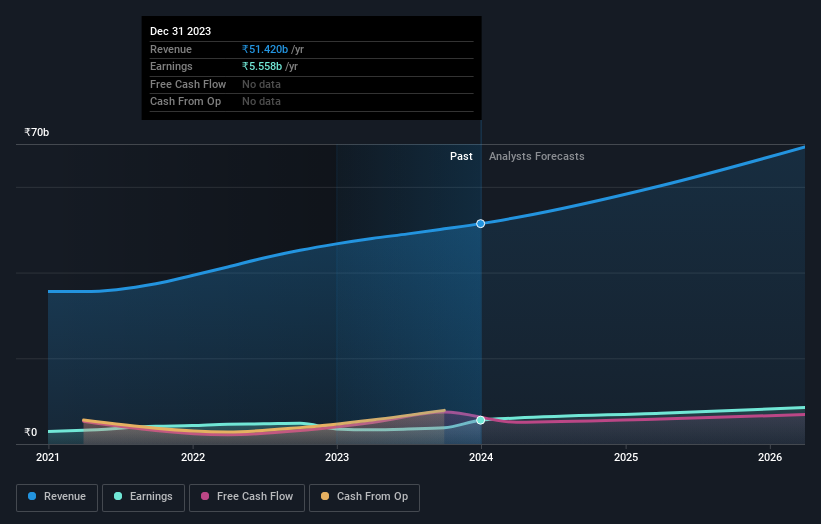
Task: Click the teal Earnings legend dot
Action: pos(118,496)
